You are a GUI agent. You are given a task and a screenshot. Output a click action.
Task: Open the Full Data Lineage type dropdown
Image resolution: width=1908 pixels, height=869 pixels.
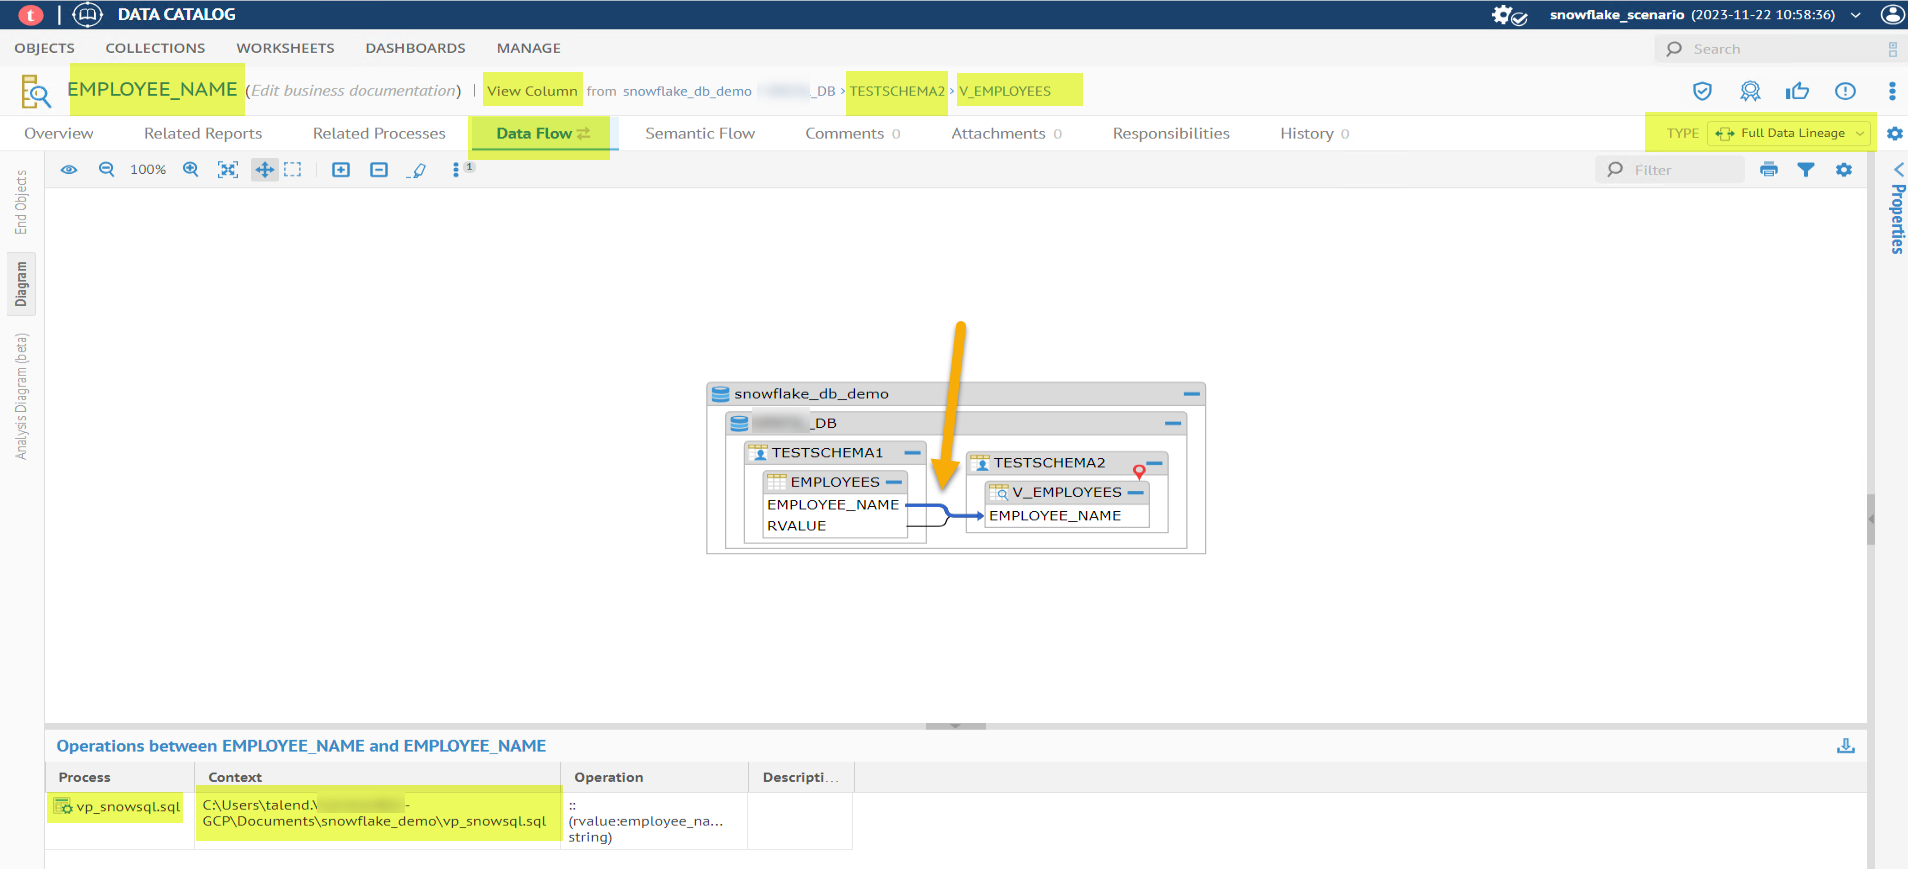[x=1788, y=133]
